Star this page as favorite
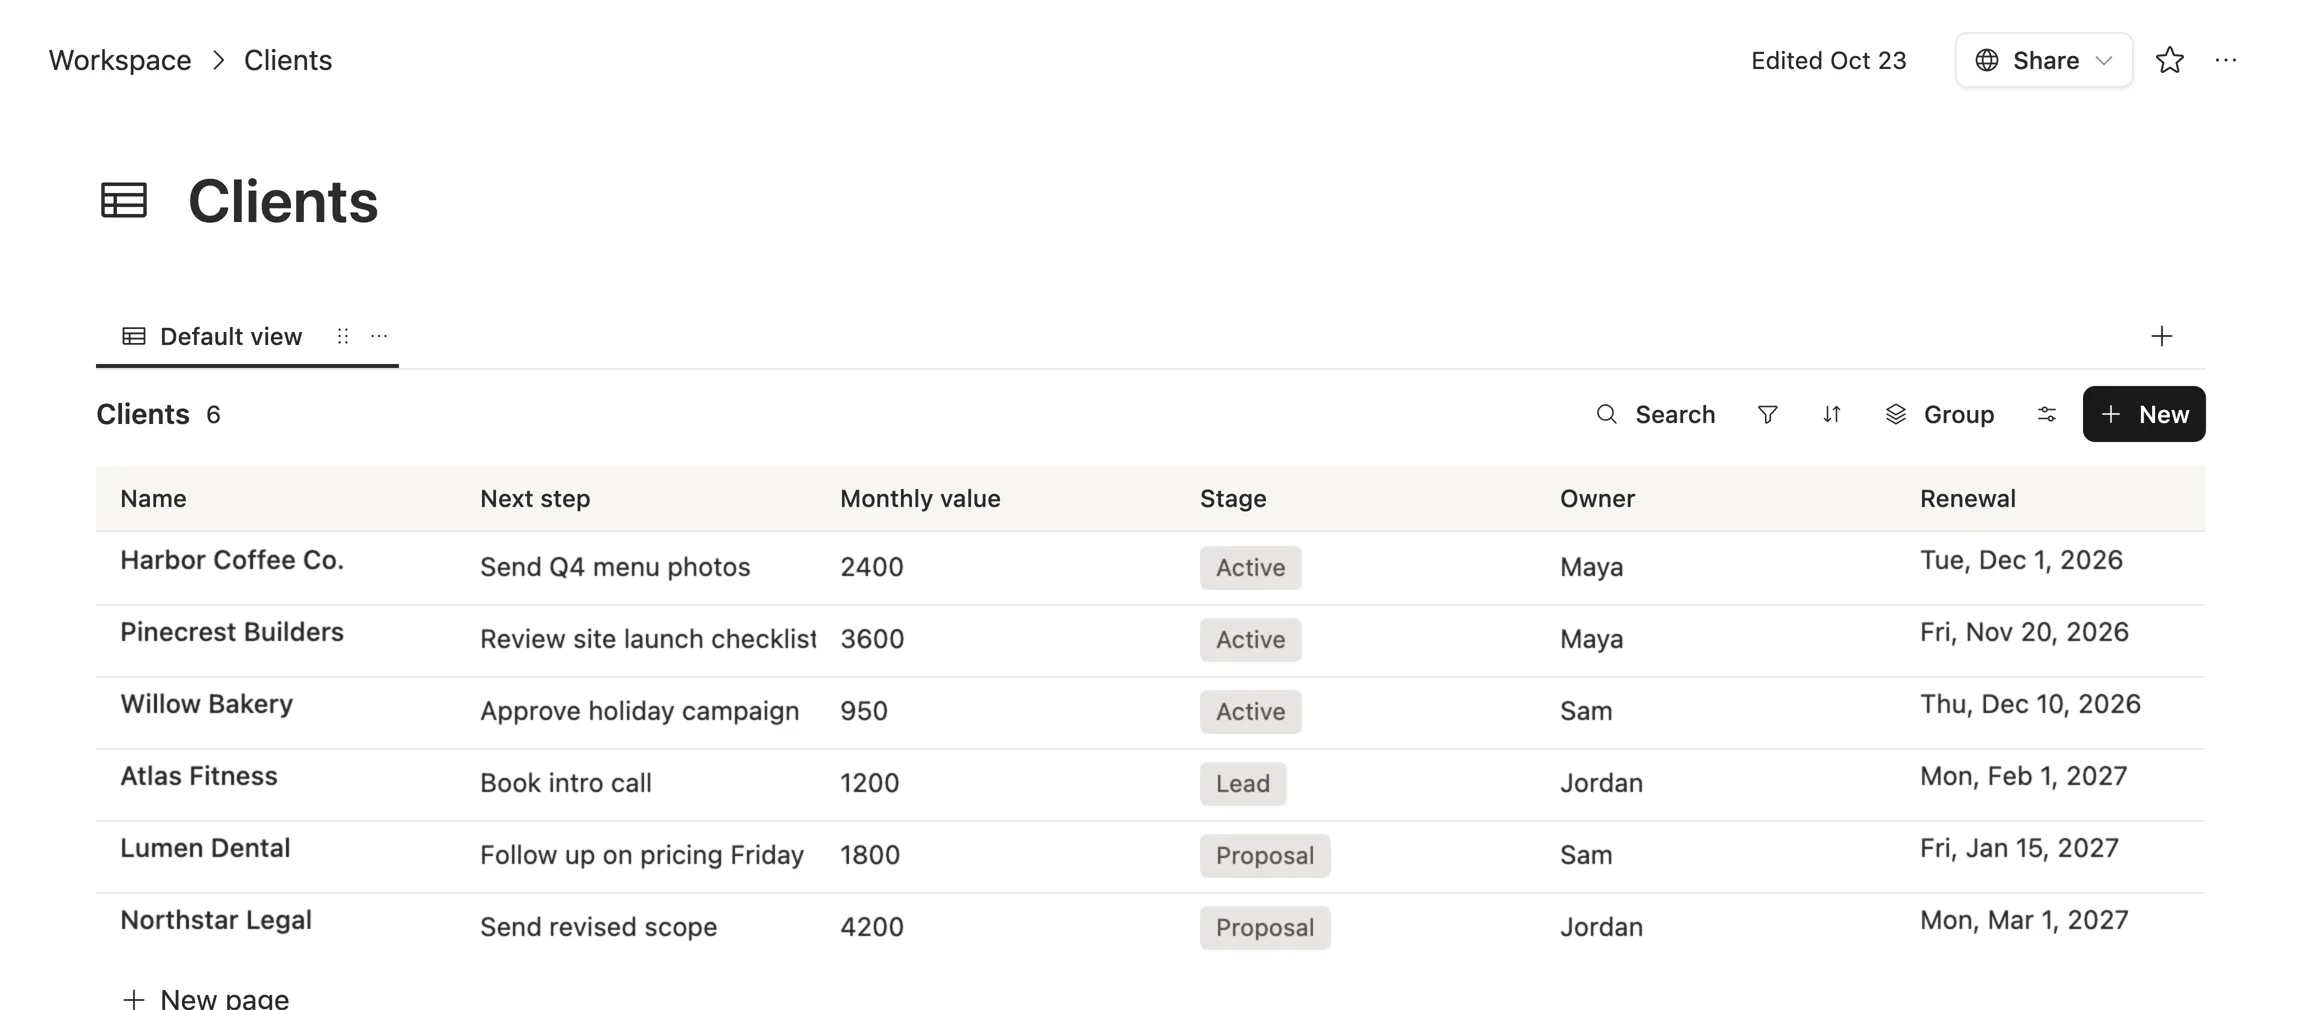 [2169, 60]
